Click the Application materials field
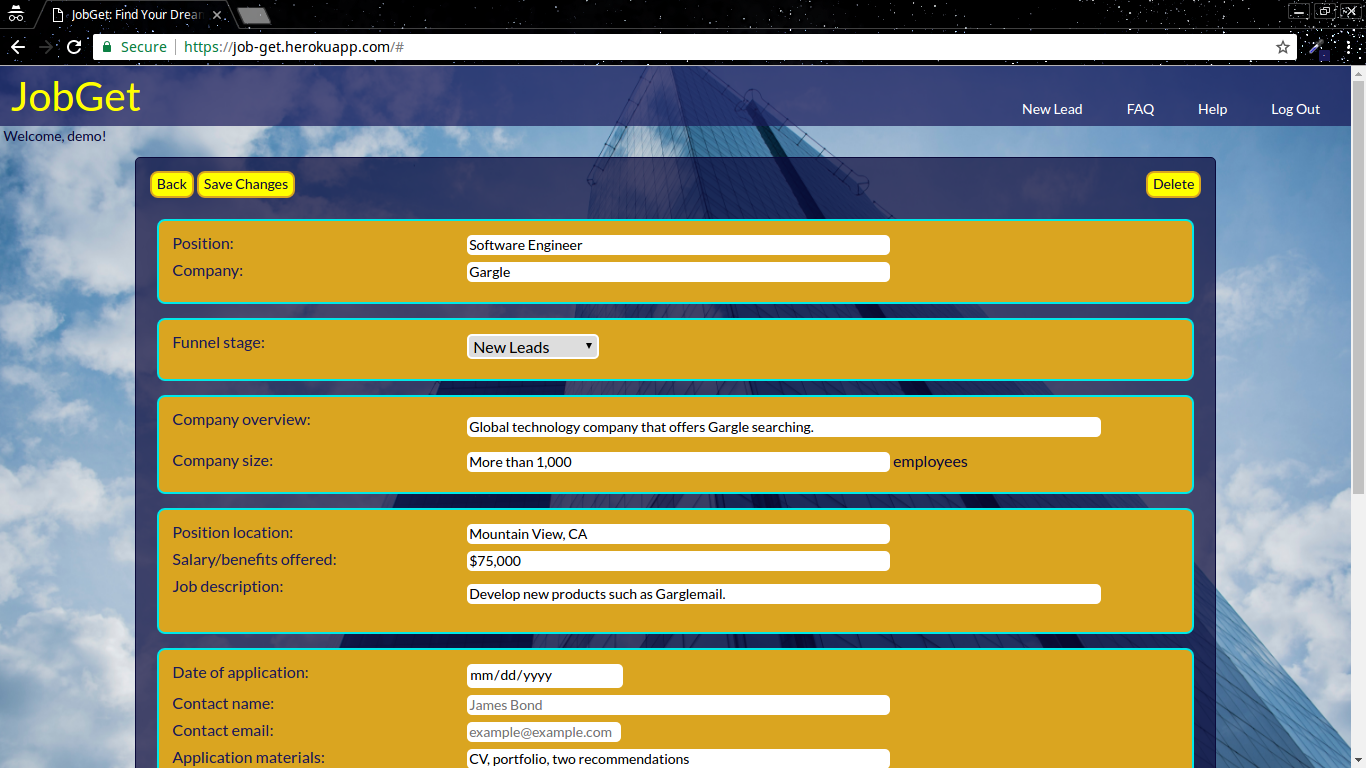The height and width of the screenshot is (768, 1366). [678, 759]
